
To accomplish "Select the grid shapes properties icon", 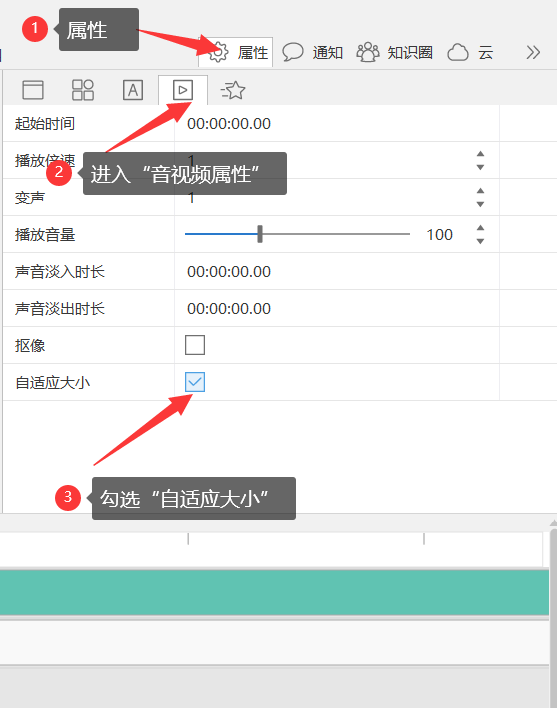I will 83,90.
